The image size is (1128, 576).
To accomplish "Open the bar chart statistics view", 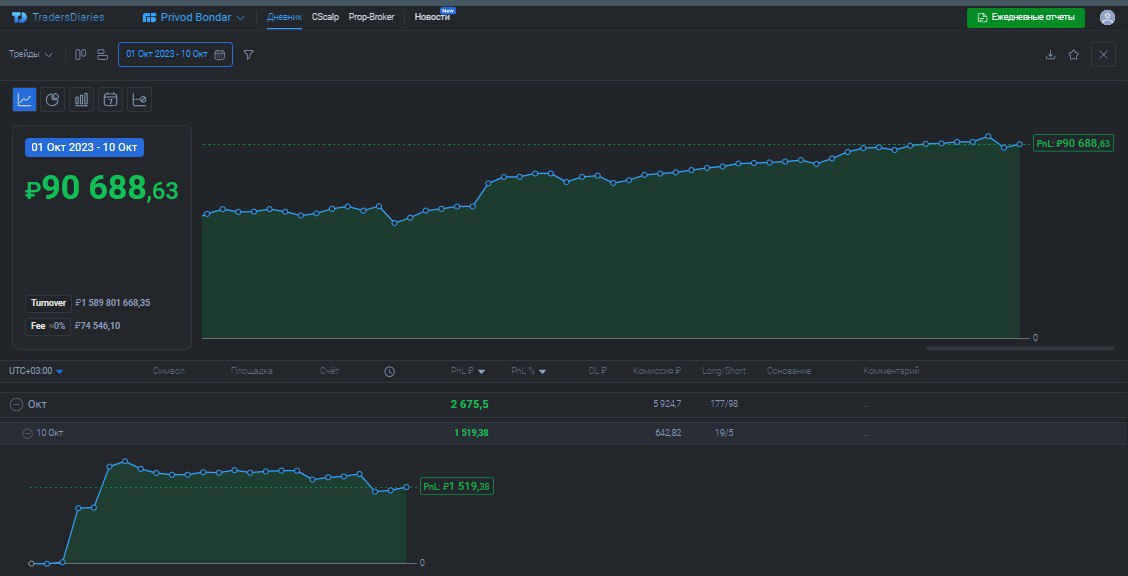I will pyautogui.click(x=82, y=99).
